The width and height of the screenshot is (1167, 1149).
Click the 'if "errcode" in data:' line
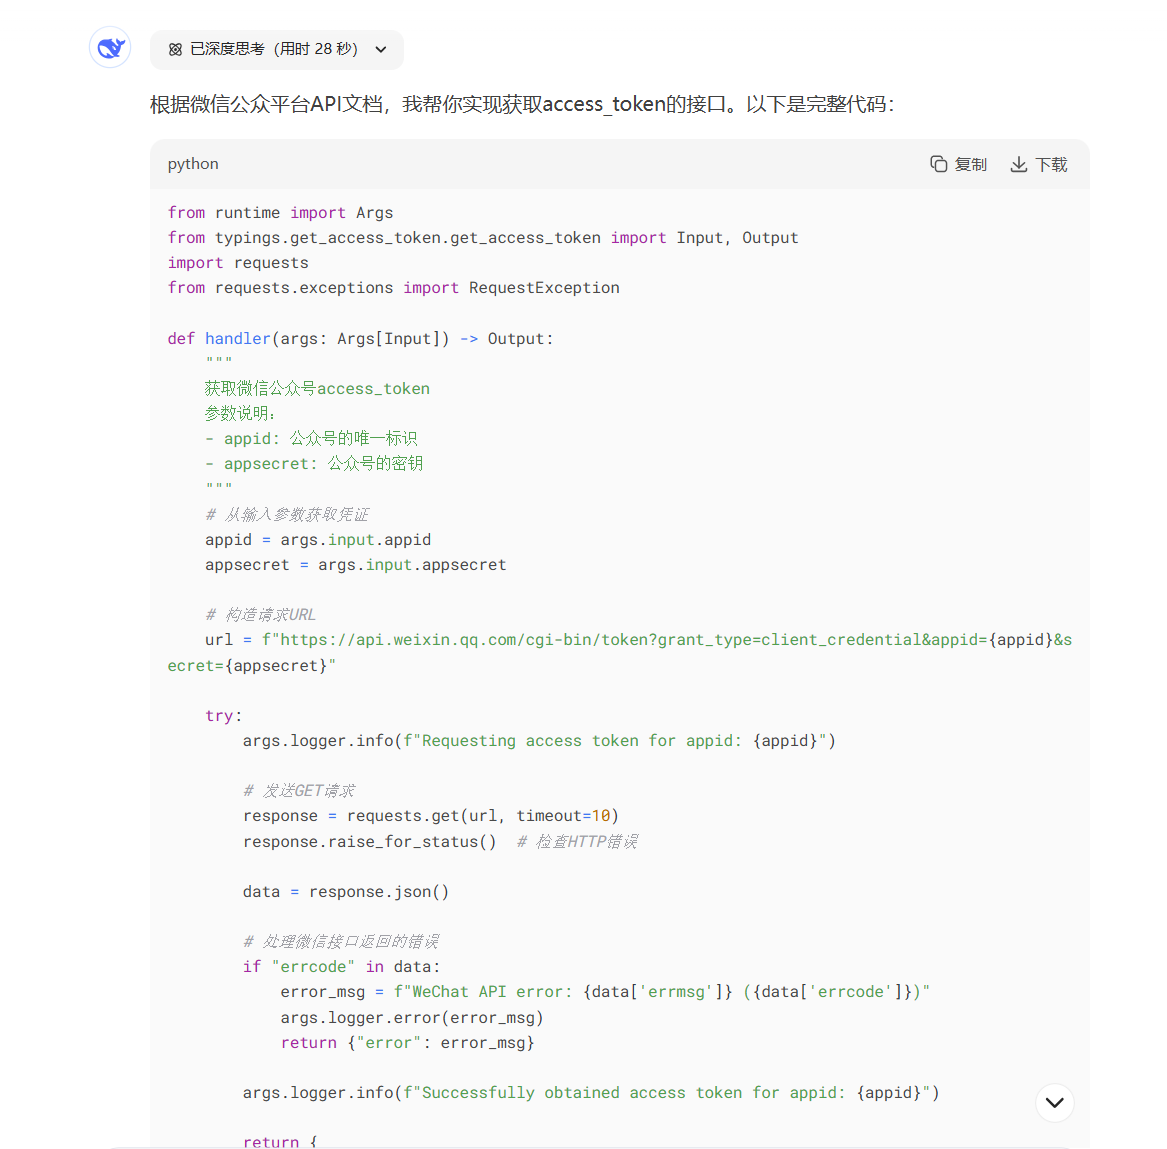pos(342,967)
